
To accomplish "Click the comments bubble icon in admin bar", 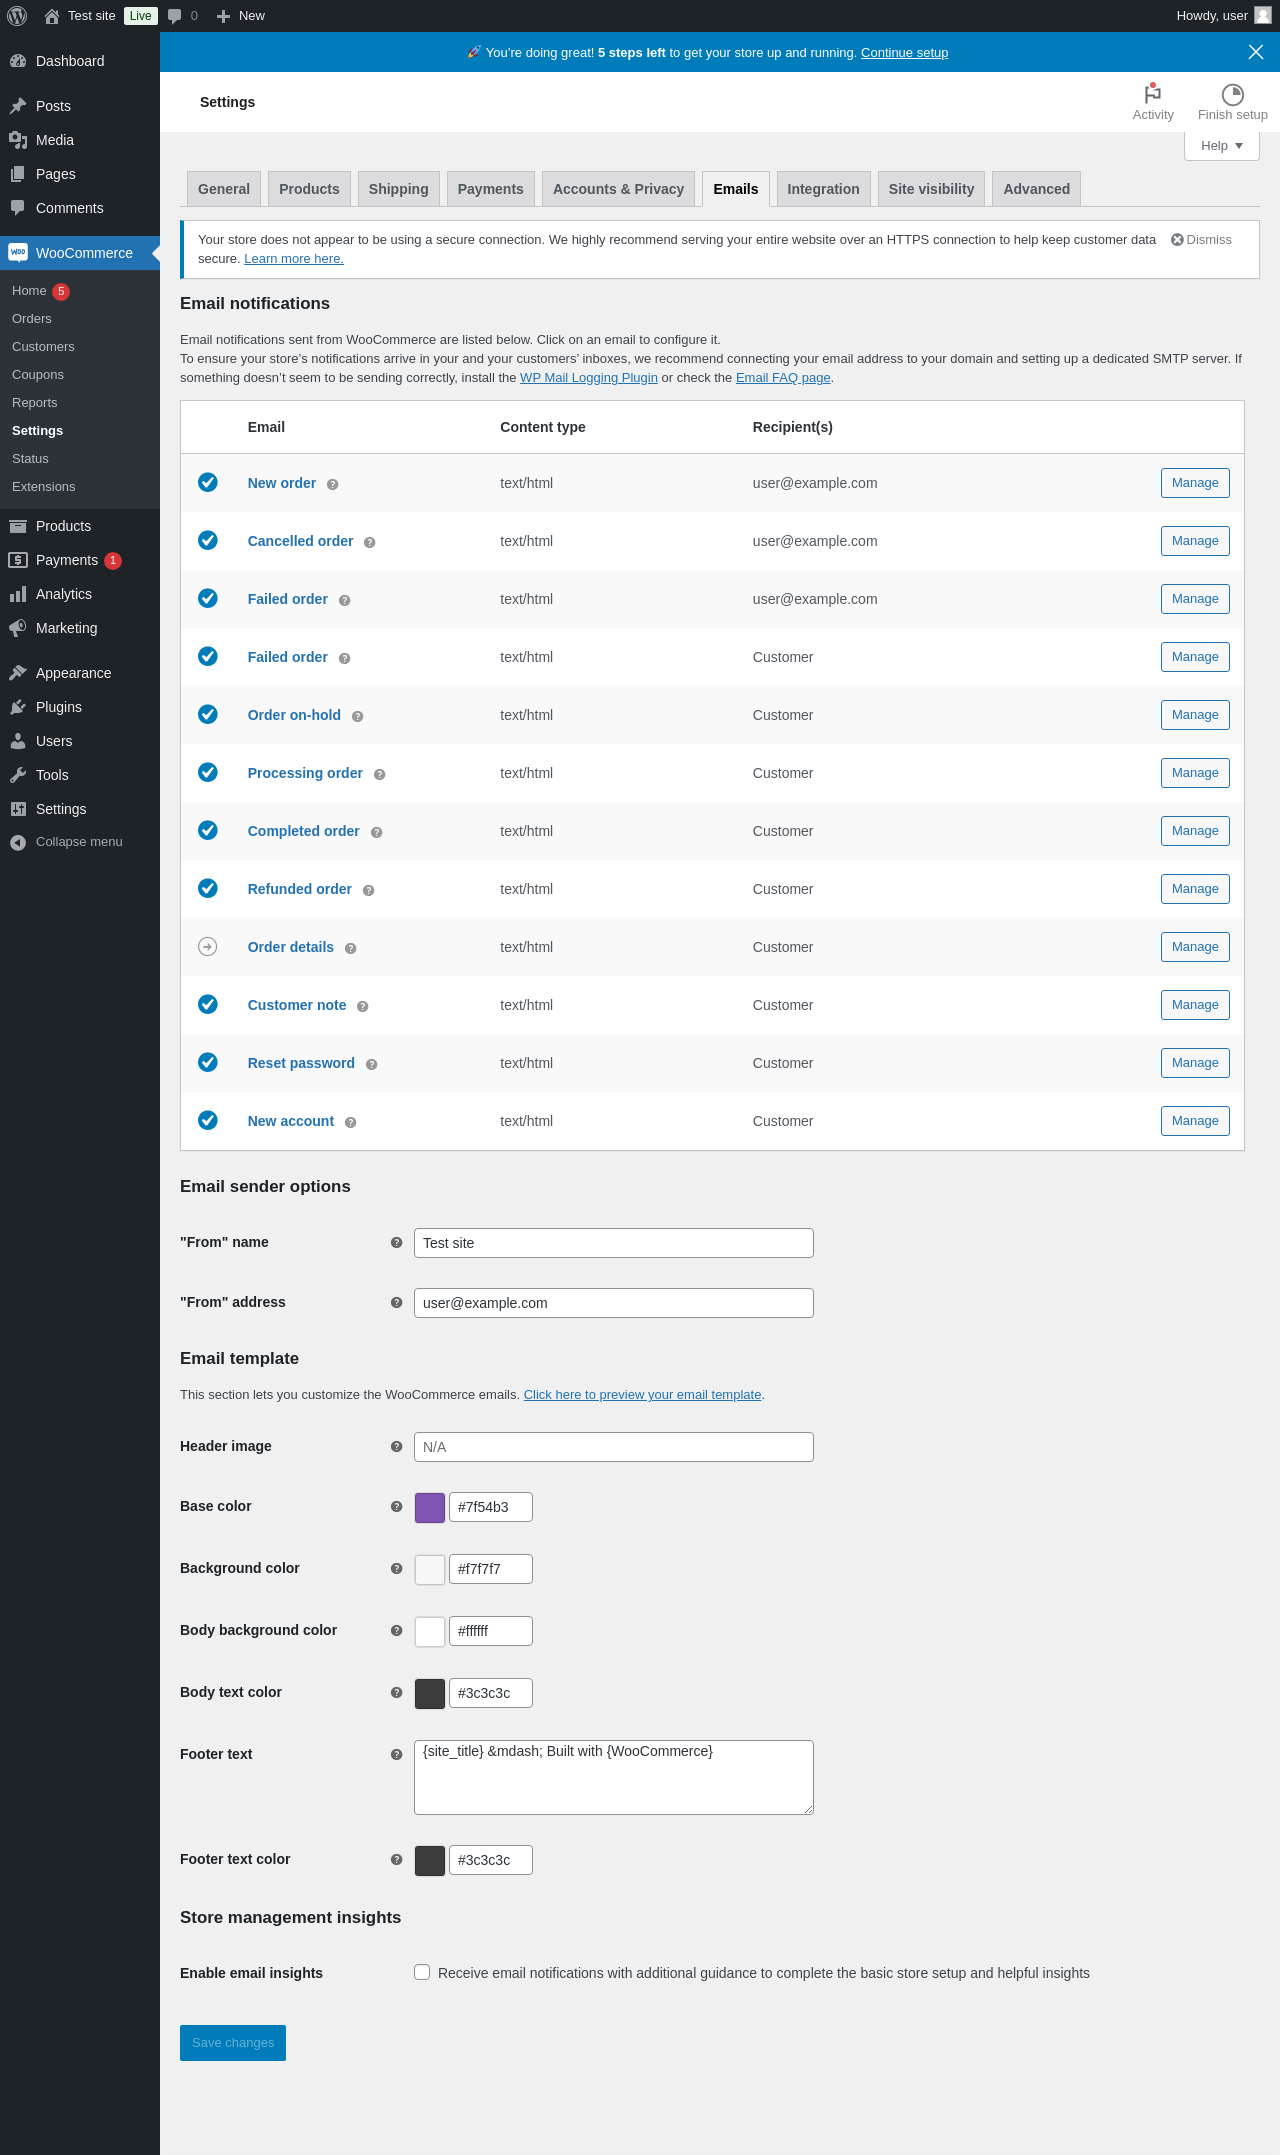I will [x=175, y=16].
